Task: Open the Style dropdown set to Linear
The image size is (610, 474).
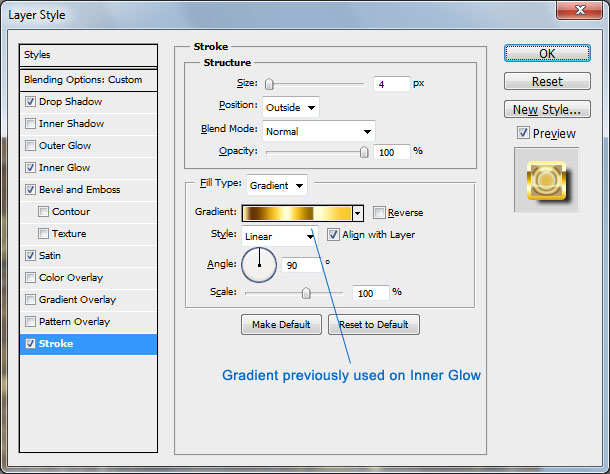Action: [x=280, y=236]
